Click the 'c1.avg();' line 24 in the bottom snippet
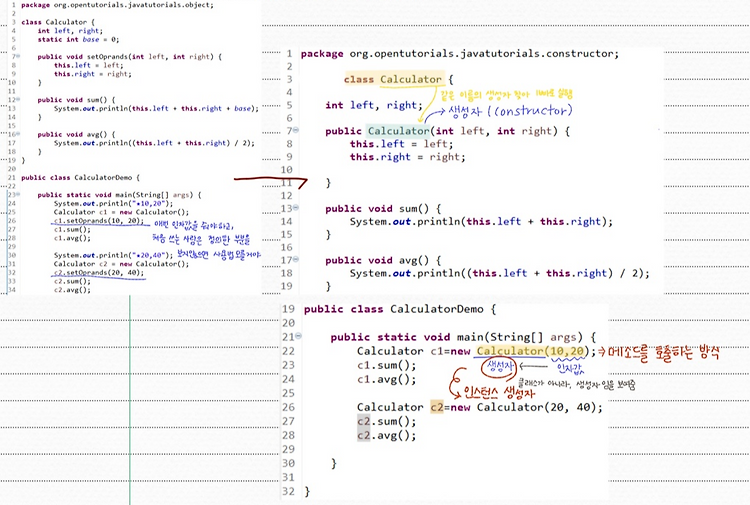This screenshot has width=750, height=505. pyautogui.click(x=386, y=379)
